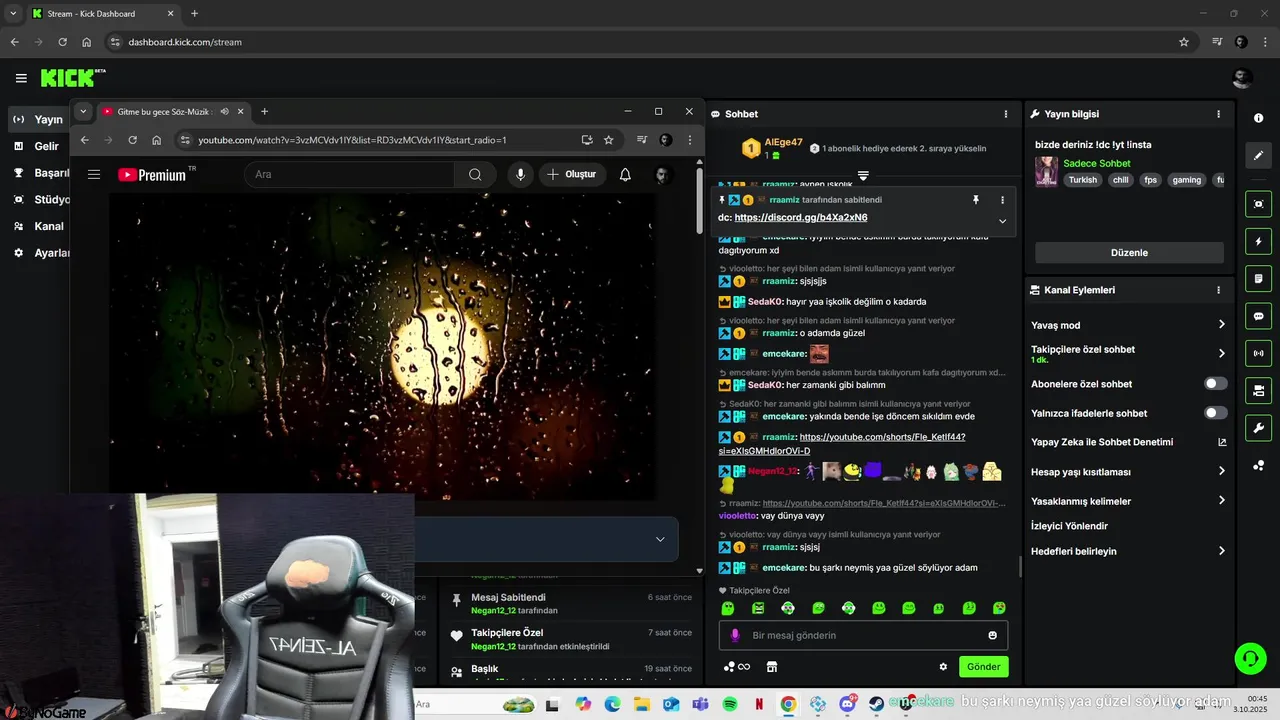Open the Kick browser tab list dropdown
The height and width of the screenshot is (720, 1280).
pos(13,13)
